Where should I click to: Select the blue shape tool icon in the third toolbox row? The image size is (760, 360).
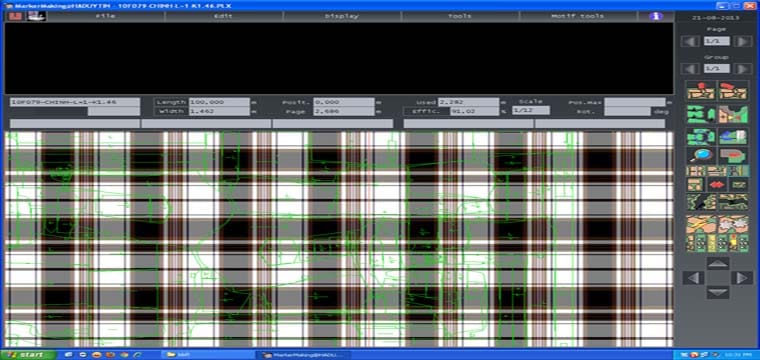[x=733, y=137]
